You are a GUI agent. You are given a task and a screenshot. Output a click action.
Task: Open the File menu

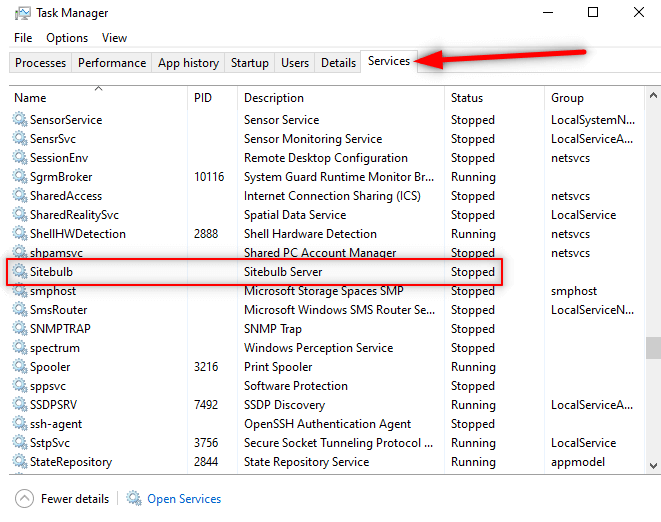(x=23, y=38)
